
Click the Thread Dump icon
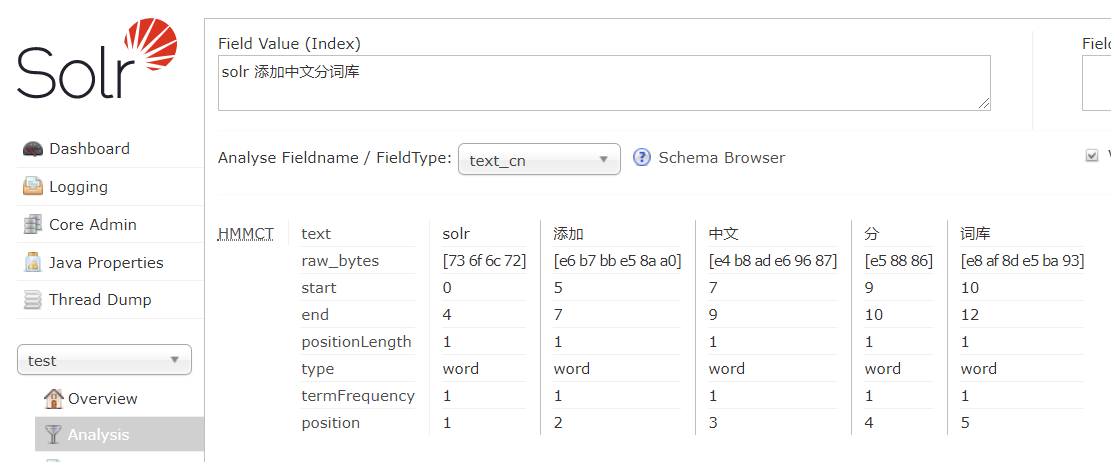[33, 300]
